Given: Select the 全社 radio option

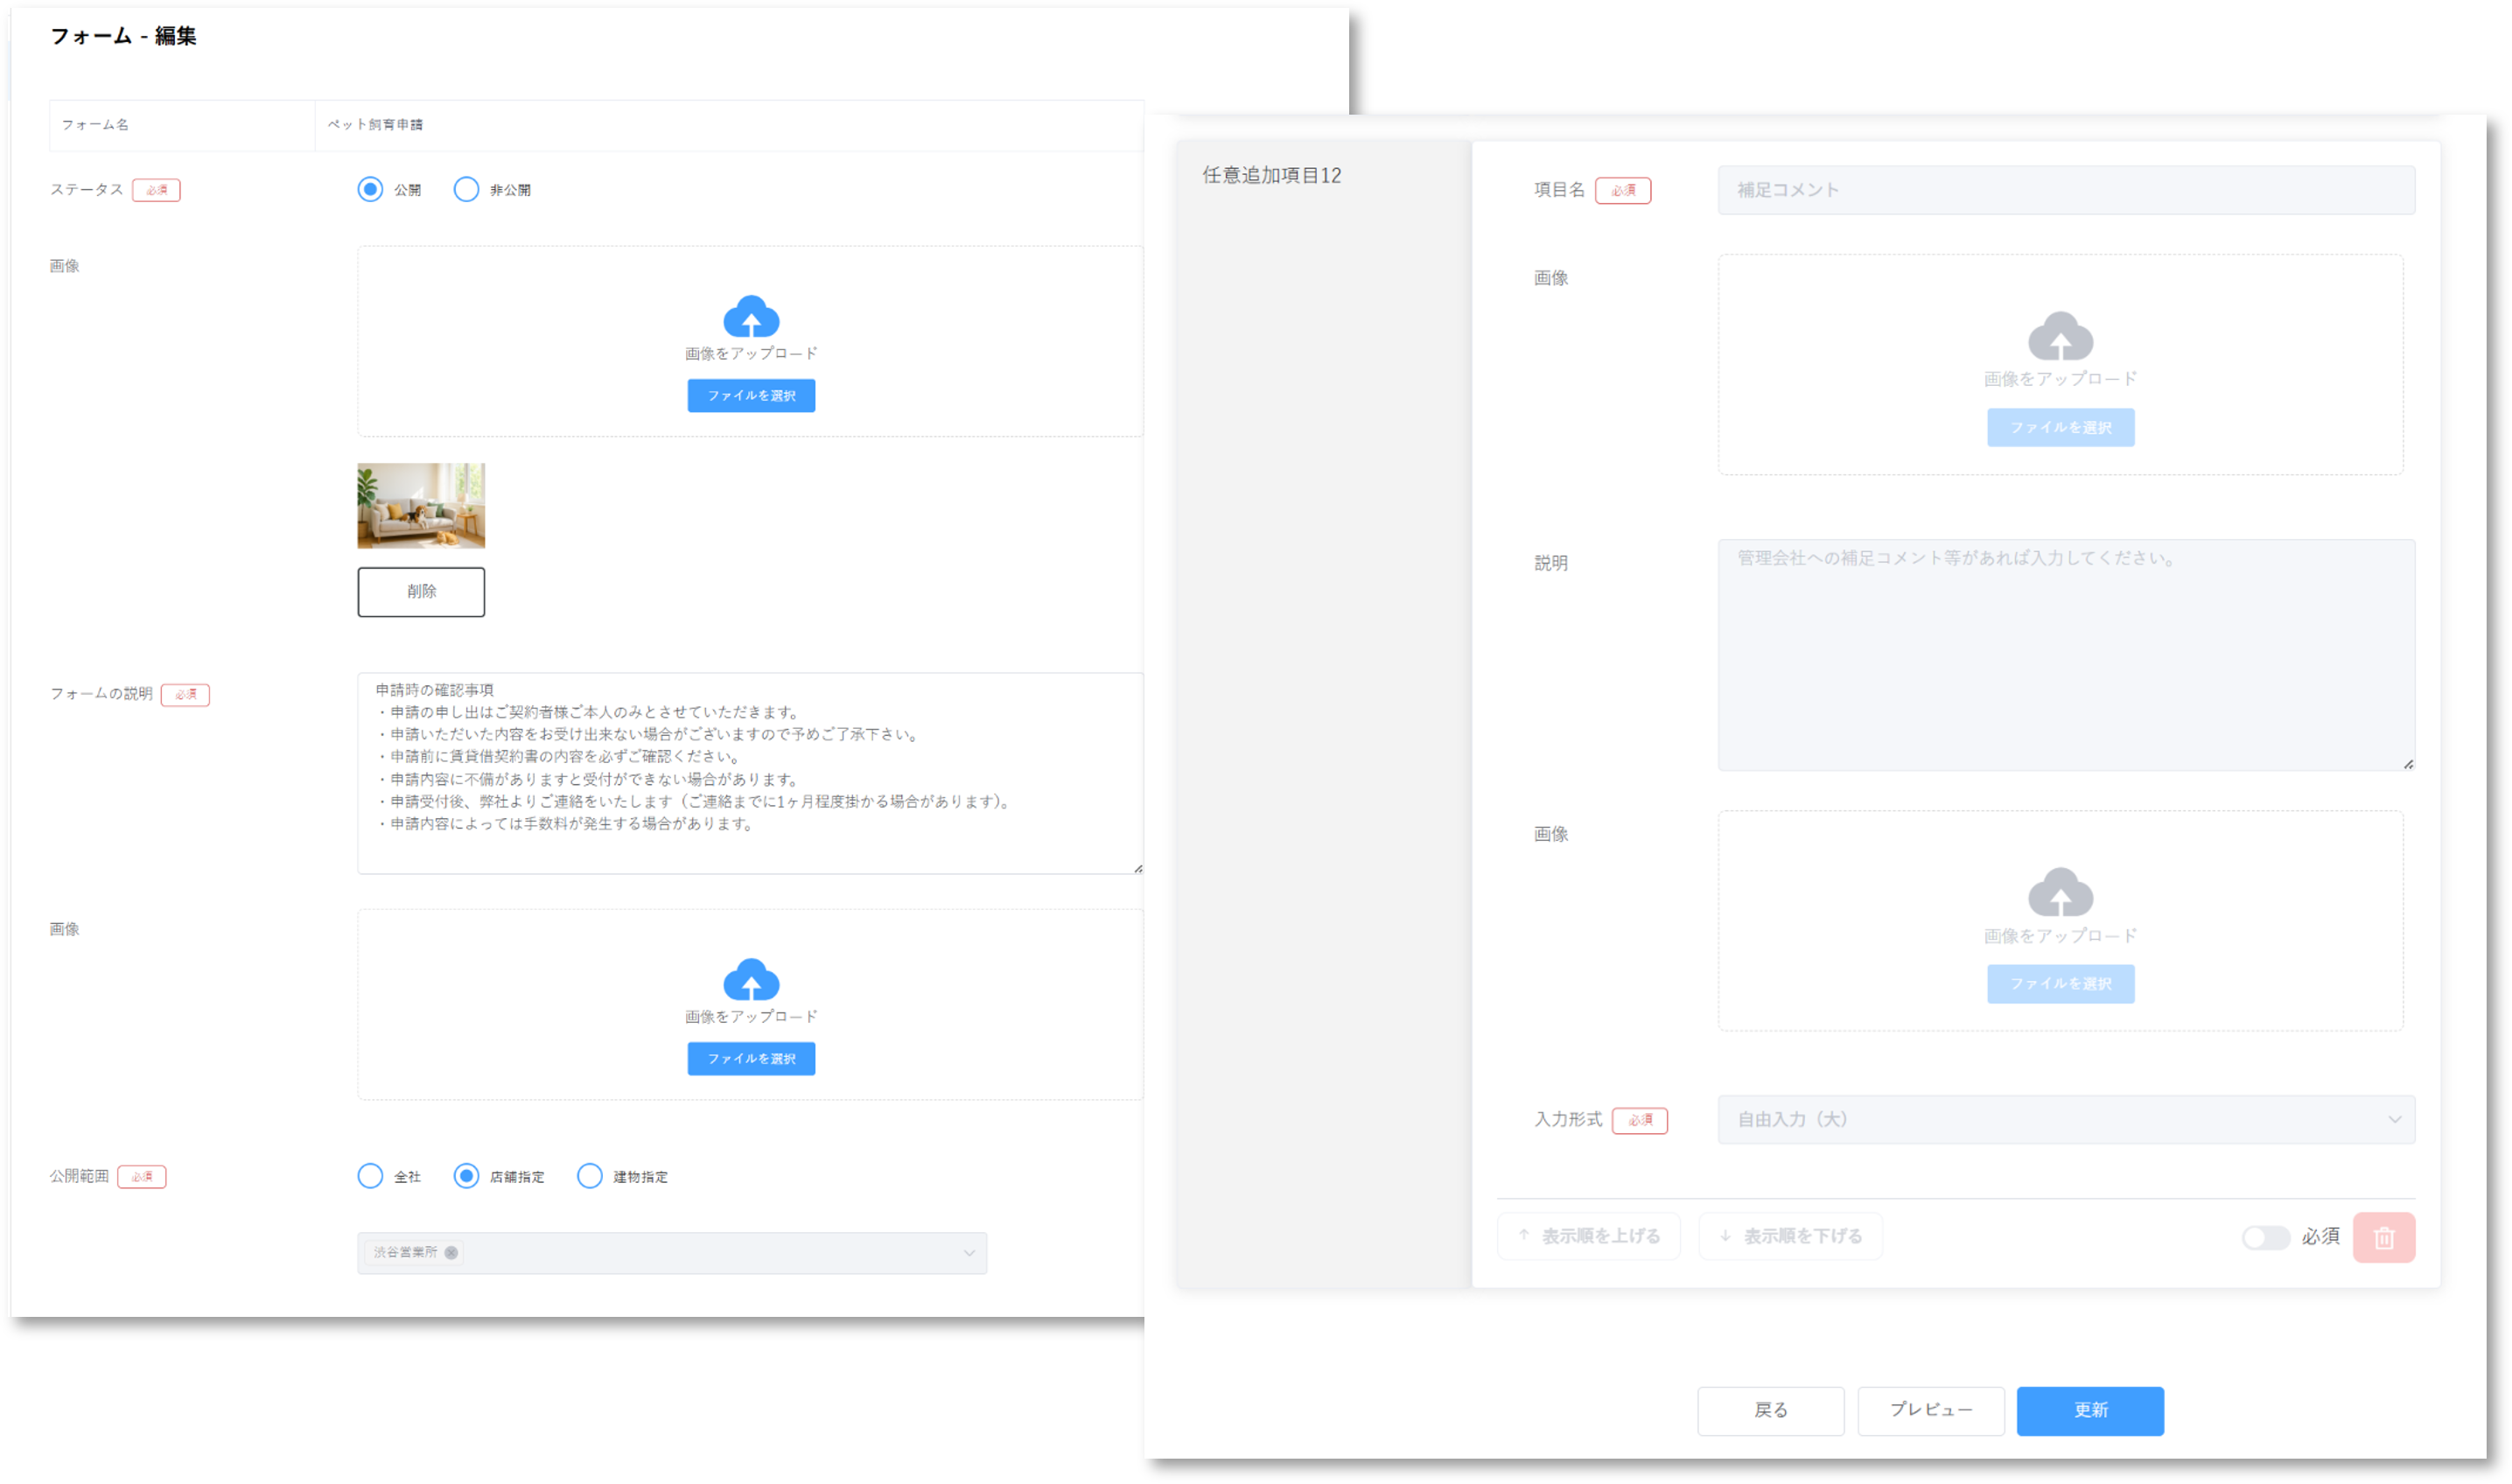Looking at the screenshot, I should [370, 1176].
